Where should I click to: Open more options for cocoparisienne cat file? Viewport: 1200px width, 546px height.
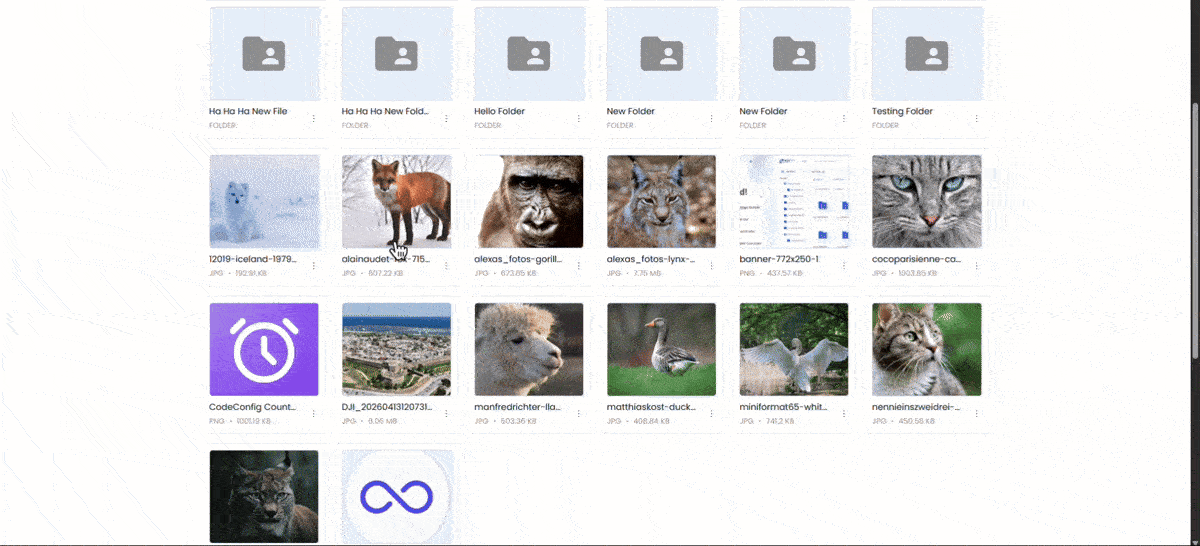976,266
